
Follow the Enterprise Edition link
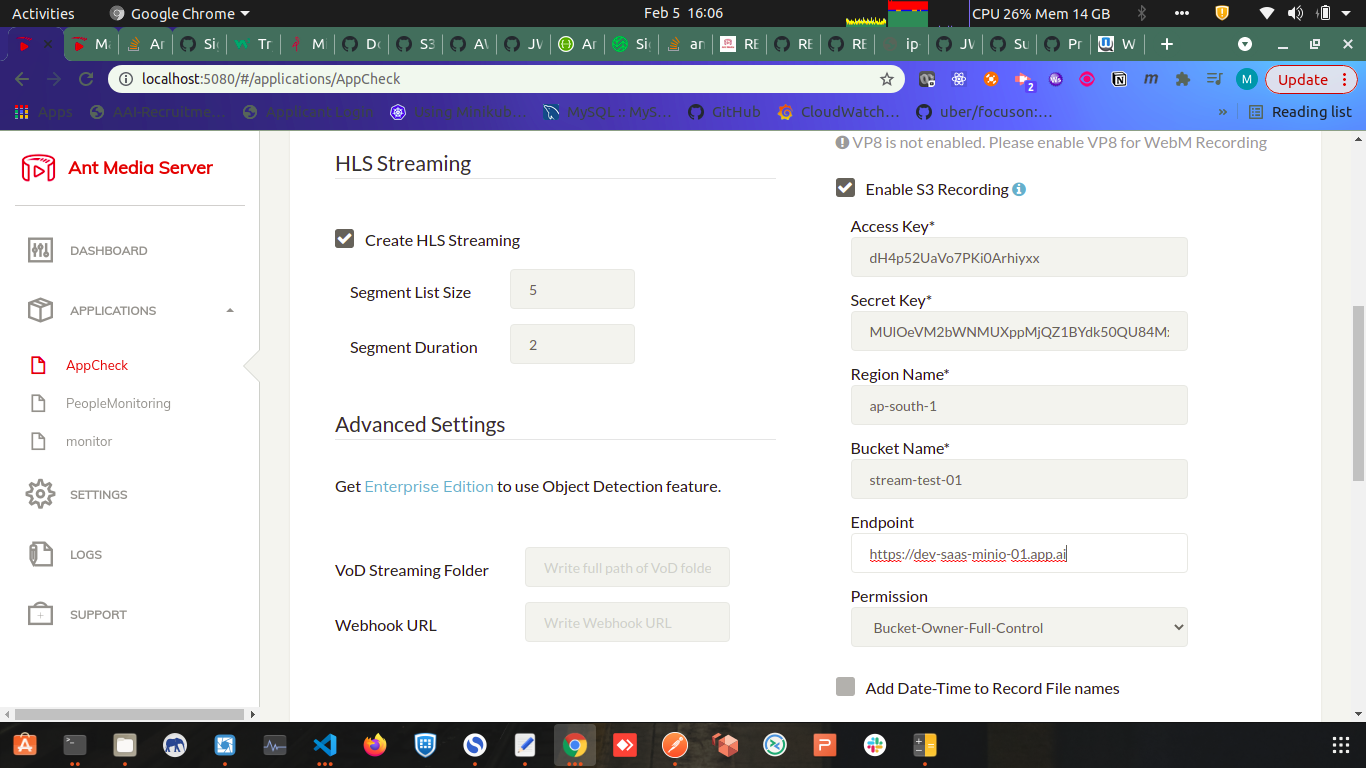coord(429,486)
